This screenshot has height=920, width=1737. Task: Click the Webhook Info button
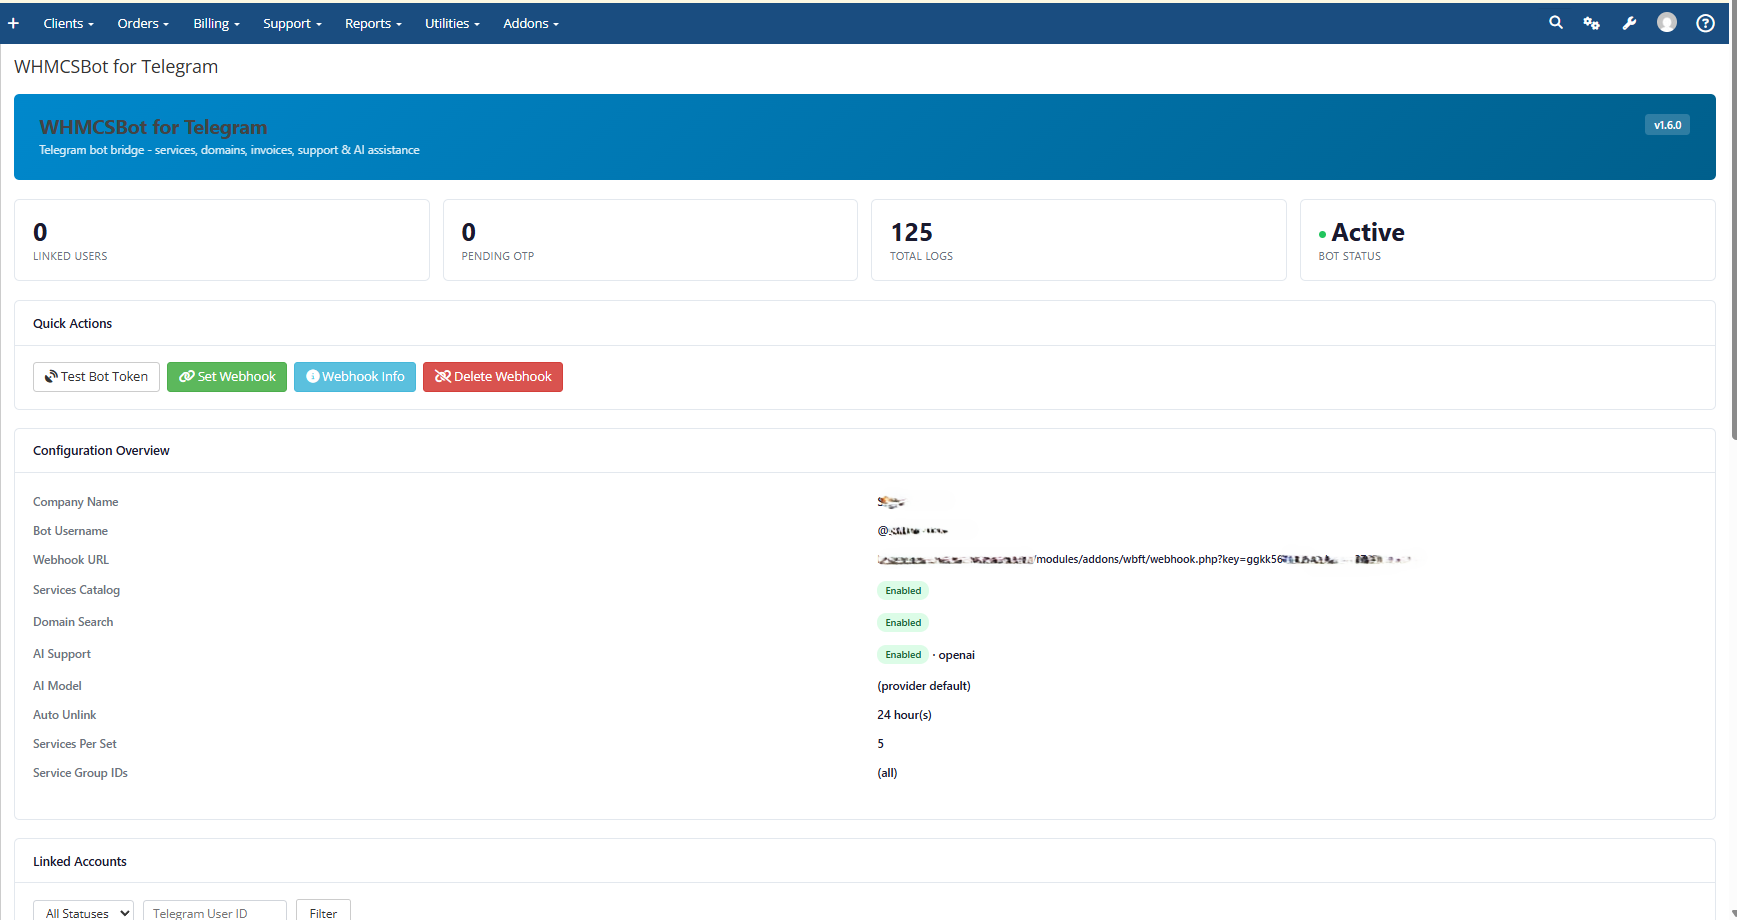coord(354,377)
